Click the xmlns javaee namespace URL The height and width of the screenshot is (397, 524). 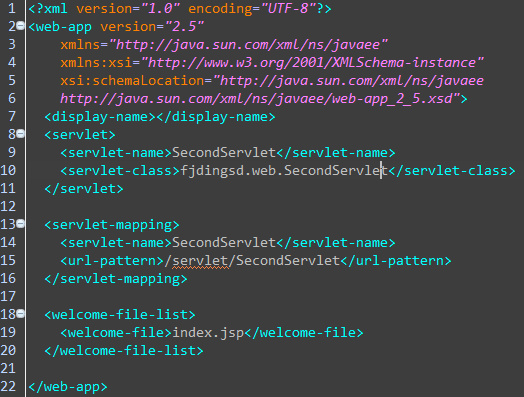(248, 45)
